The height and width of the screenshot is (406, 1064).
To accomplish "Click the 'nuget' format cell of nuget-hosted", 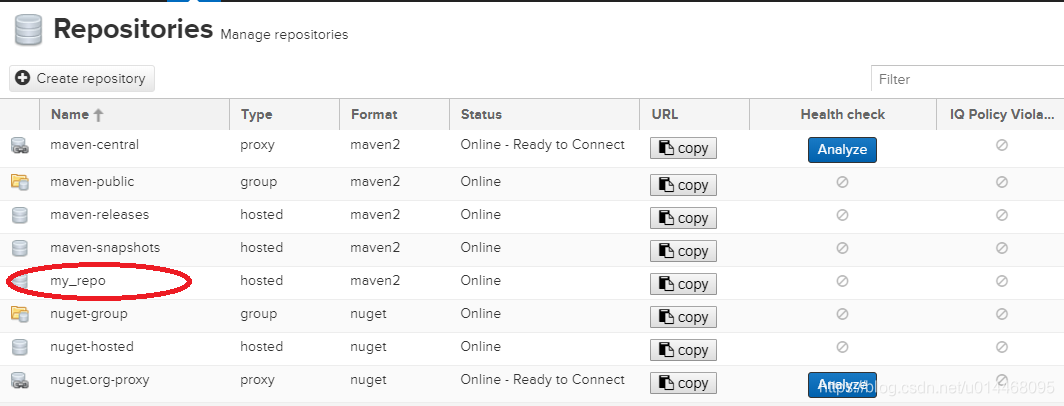I will coord(368,347).
